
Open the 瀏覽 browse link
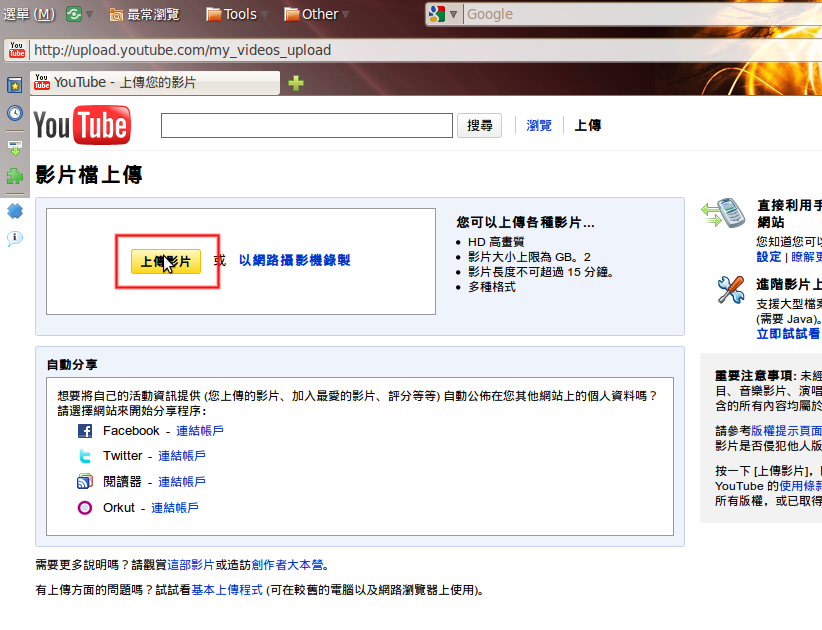pos(539,126)
